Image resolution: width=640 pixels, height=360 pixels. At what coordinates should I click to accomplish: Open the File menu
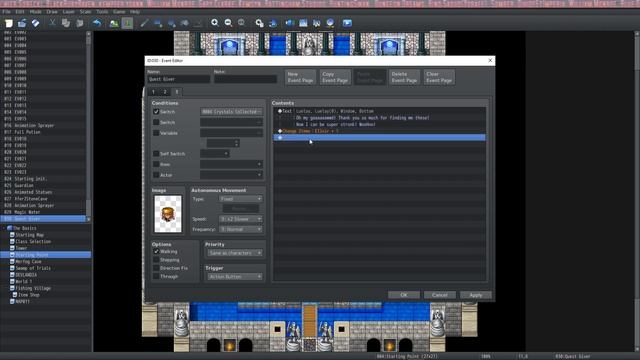7,12
